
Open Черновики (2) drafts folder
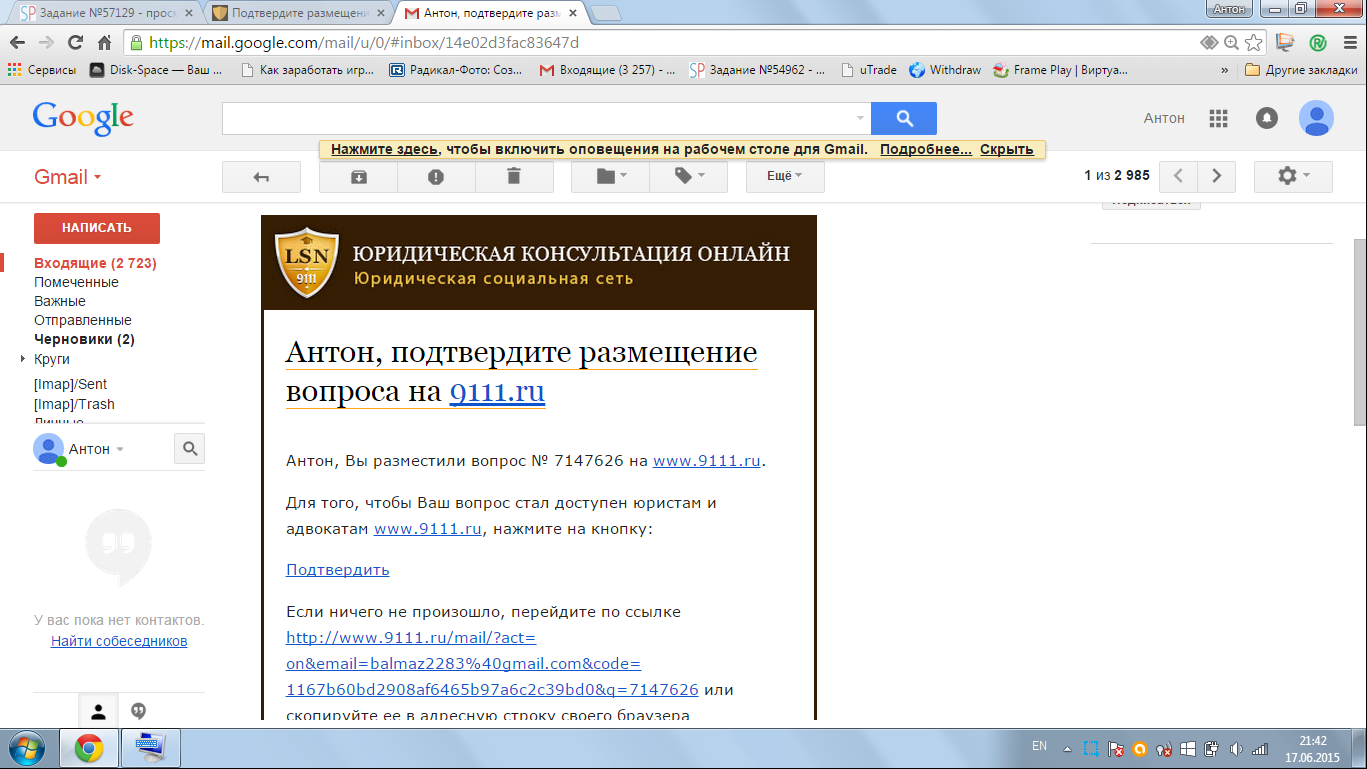(x=84, y=339)
